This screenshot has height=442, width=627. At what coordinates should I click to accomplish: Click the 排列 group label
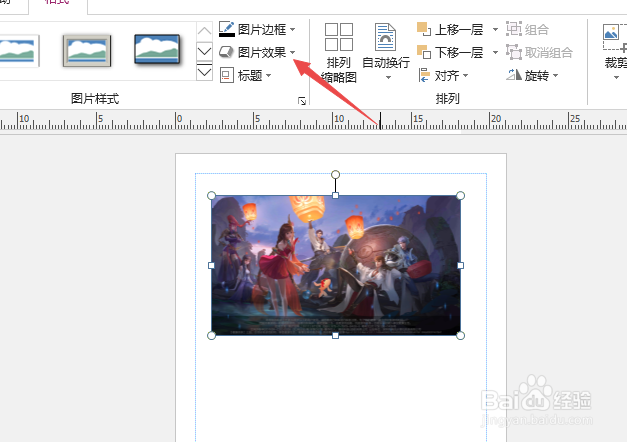pos(447,98)
